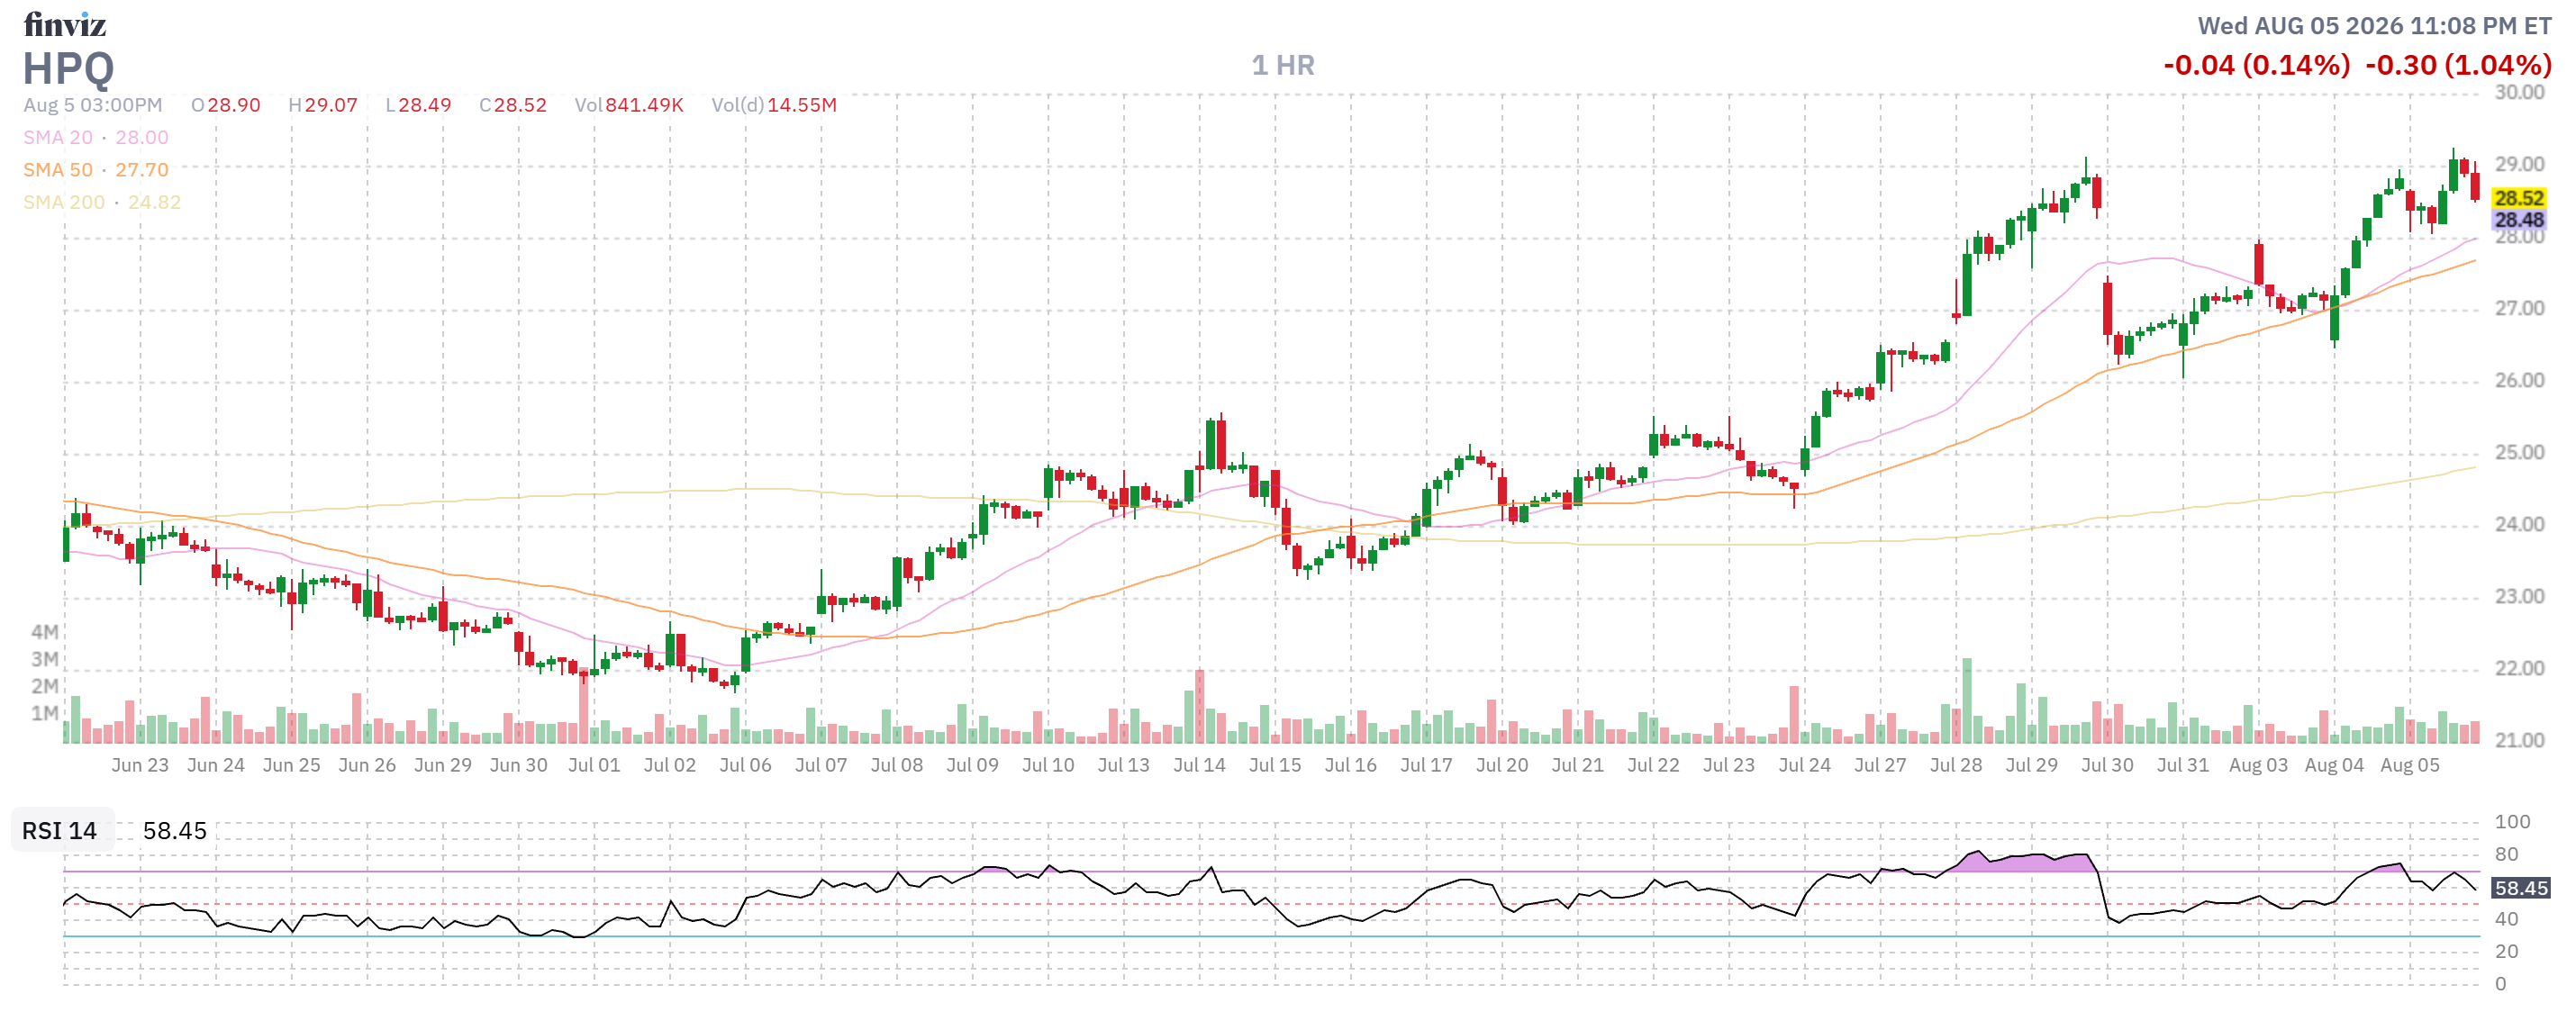Click the Jul 24 date label
Image resolution: width=2576 pixels, height=1012 pixels.
1804,765
